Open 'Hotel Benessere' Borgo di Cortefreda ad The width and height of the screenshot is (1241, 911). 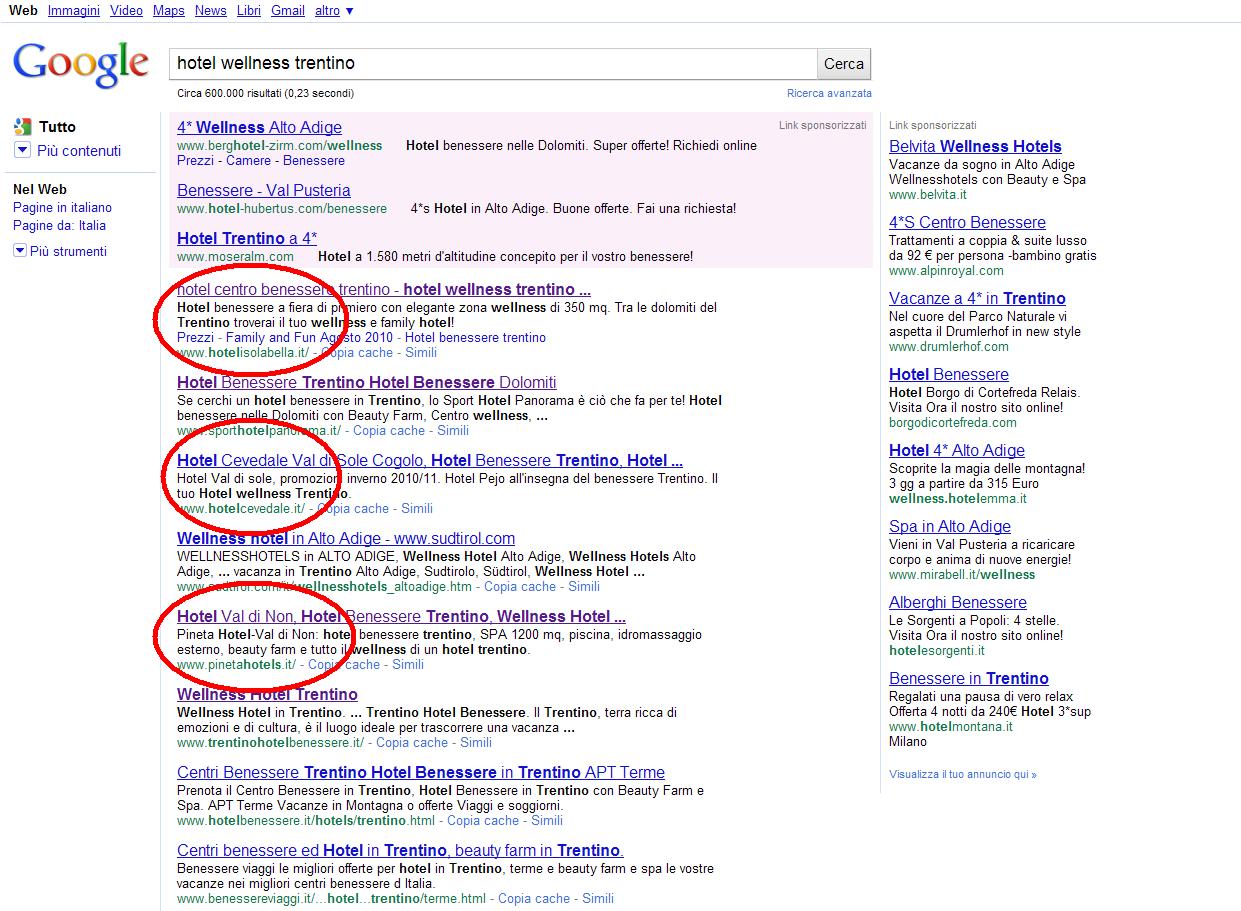[949, 374]
